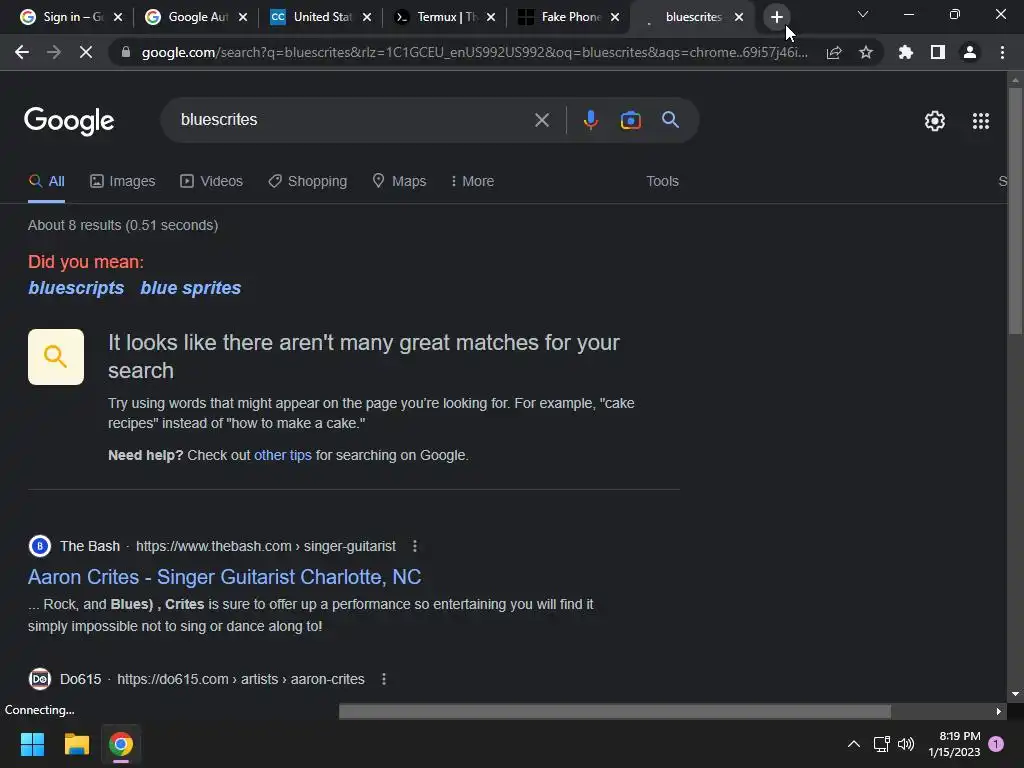Go to Google homepage via logo
The width and height of the screenshot is (1024, 768).
point(69,121)
